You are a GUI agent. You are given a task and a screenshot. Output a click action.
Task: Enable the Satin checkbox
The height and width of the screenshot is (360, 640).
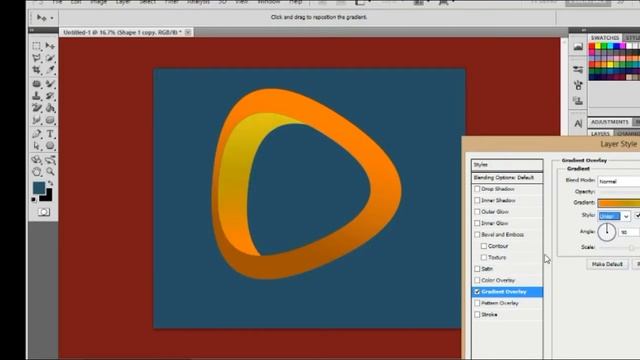pos(477,269)
